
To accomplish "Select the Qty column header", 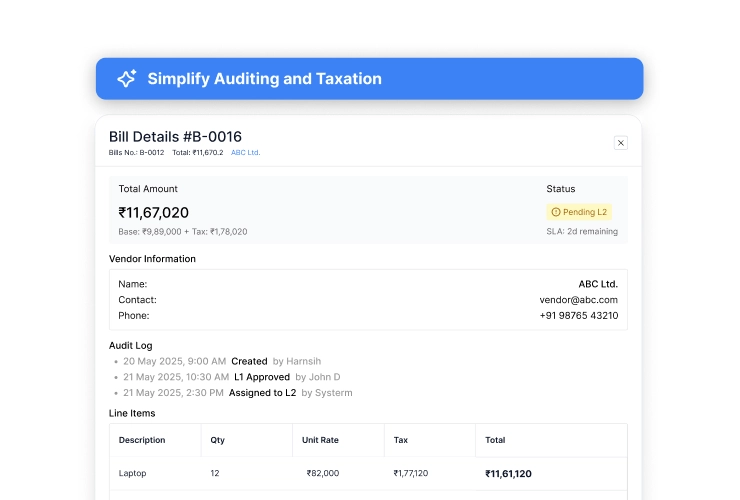I will pos(218,440).
